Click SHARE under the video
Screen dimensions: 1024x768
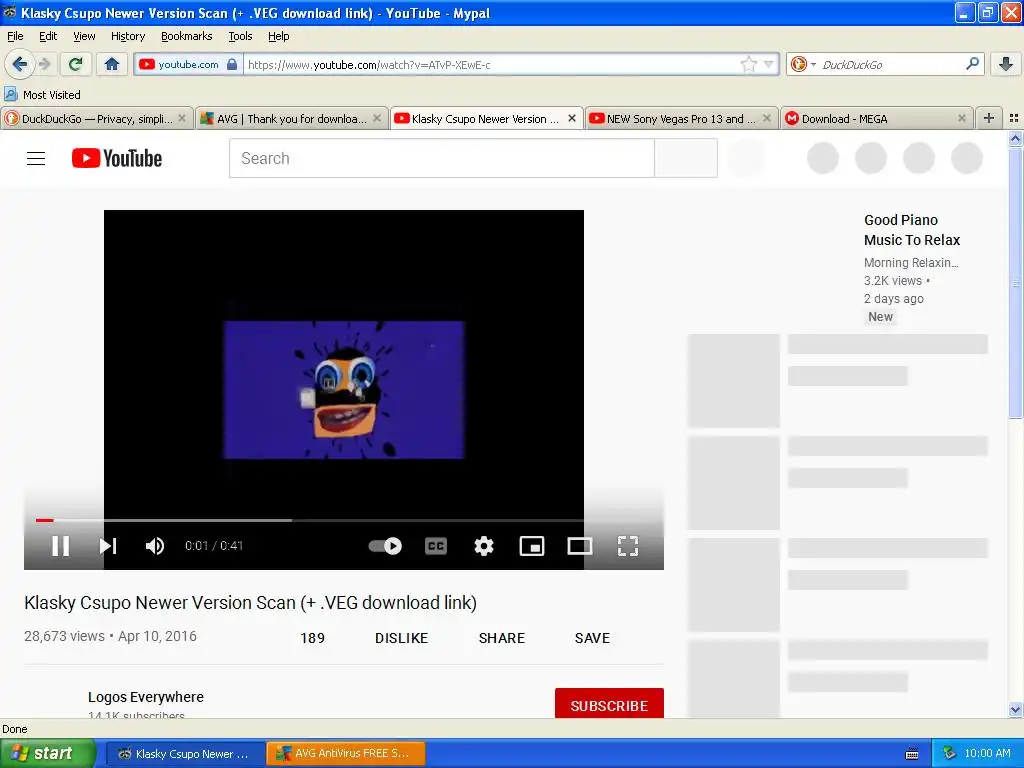tap(502, 638)
